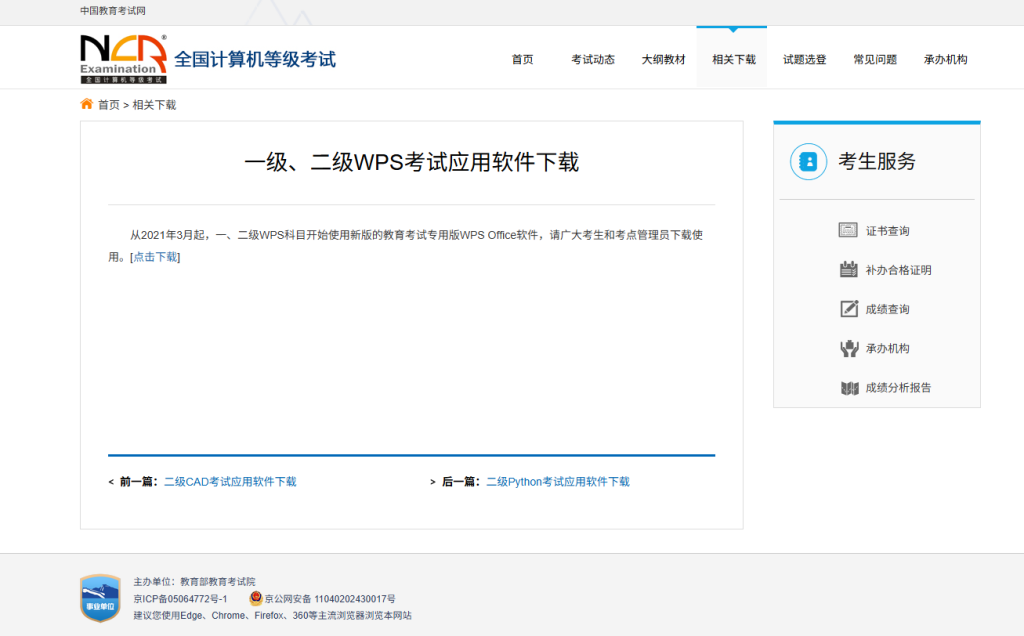Switch to the 首页 navigation tab

pos(522,58)
